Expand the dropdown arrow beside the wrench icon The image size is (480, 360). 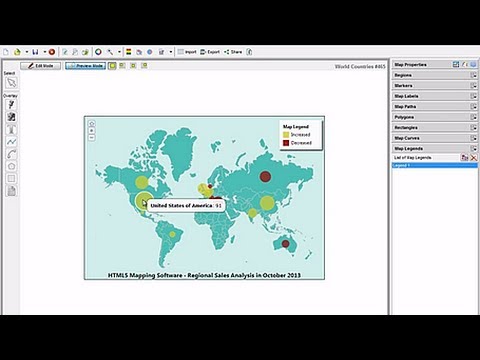tap(119, 52)
